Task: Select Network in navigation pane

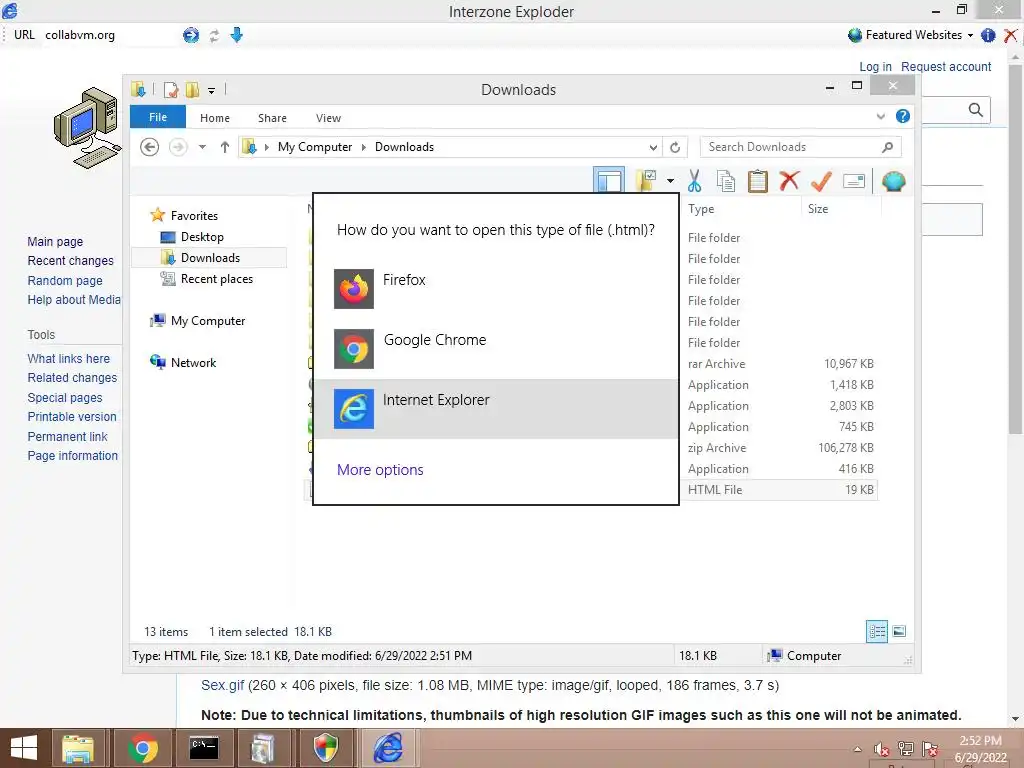Action: pyautogui.click(x=193, y=362)
